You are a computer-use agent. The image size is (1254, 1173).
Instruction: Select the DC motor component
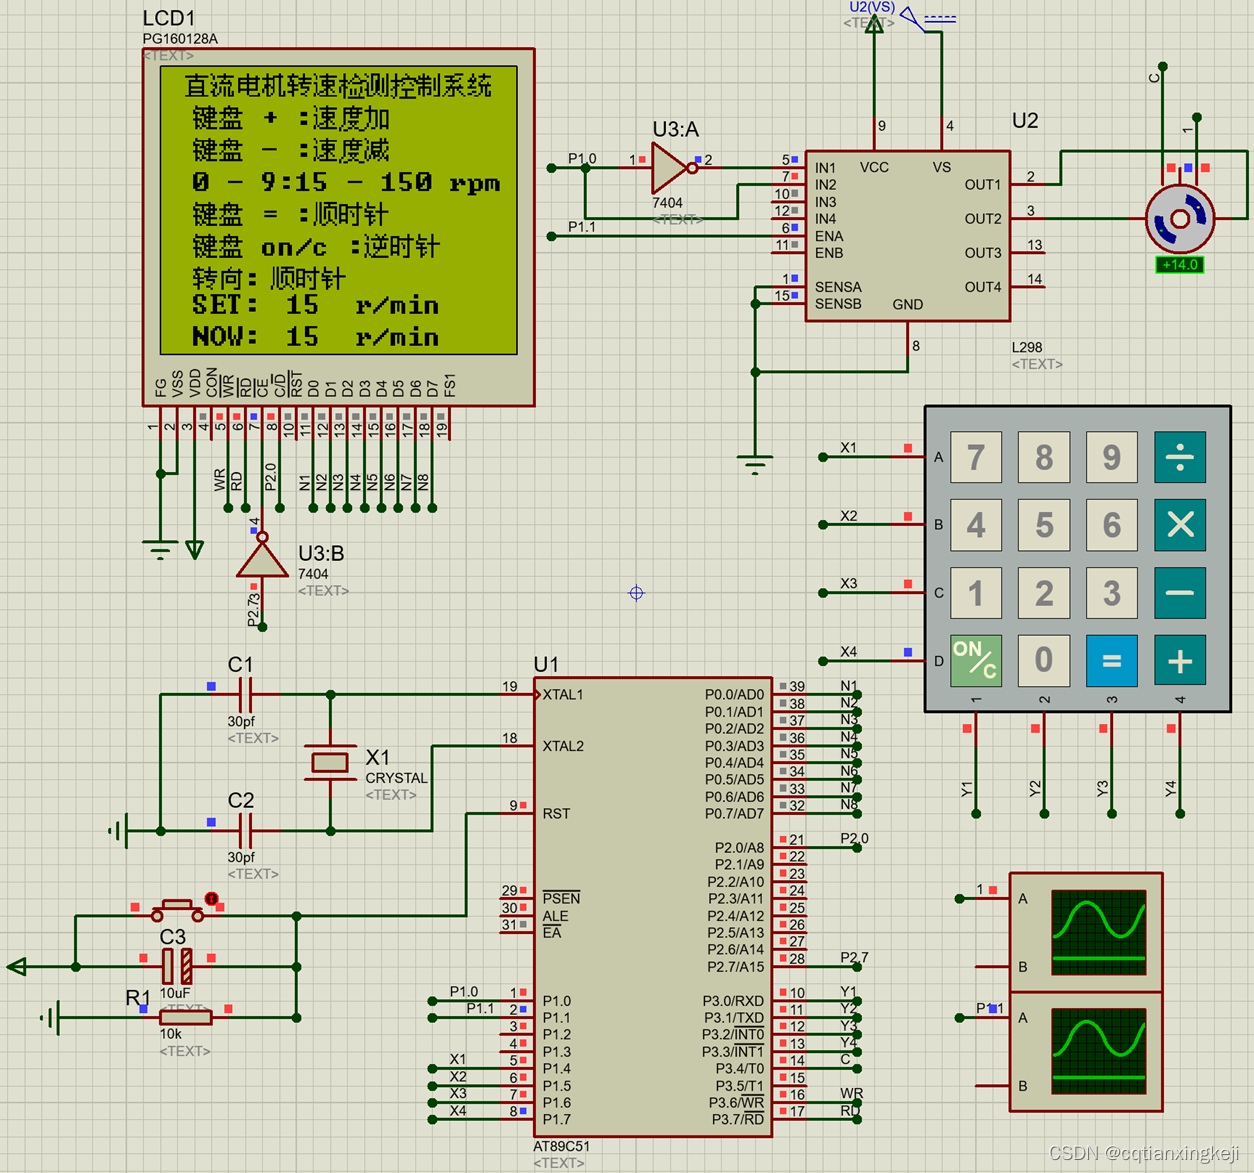(x=1180, y=218)
